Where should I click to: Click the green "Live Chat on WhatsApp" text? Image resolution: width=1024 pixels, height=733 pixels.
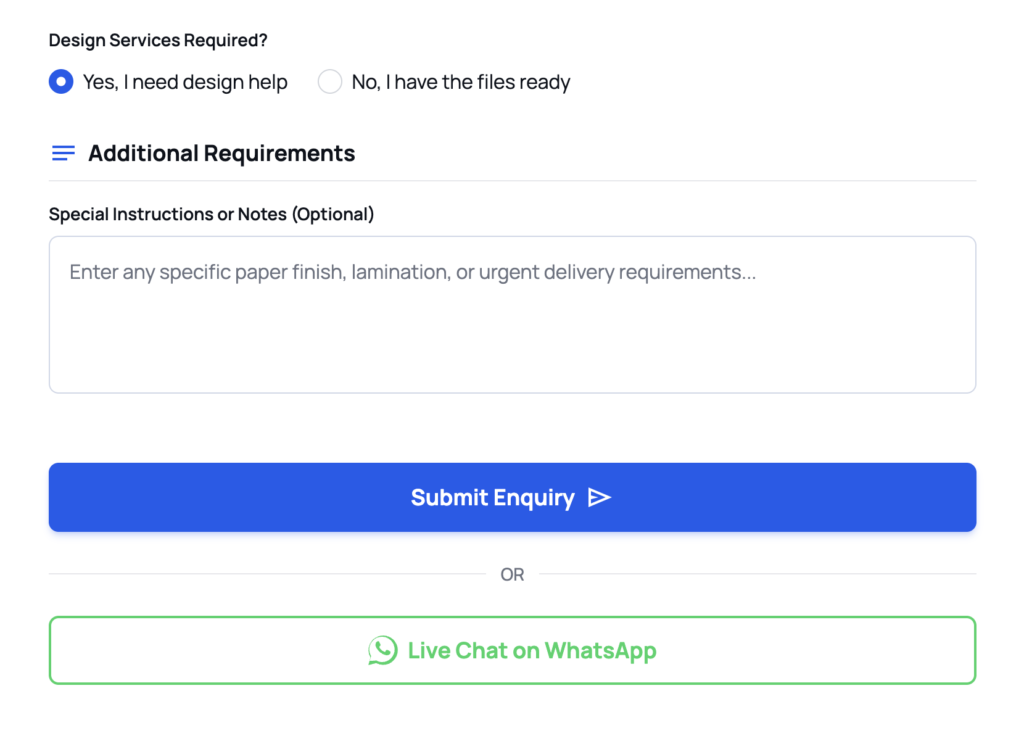[532, 651]
